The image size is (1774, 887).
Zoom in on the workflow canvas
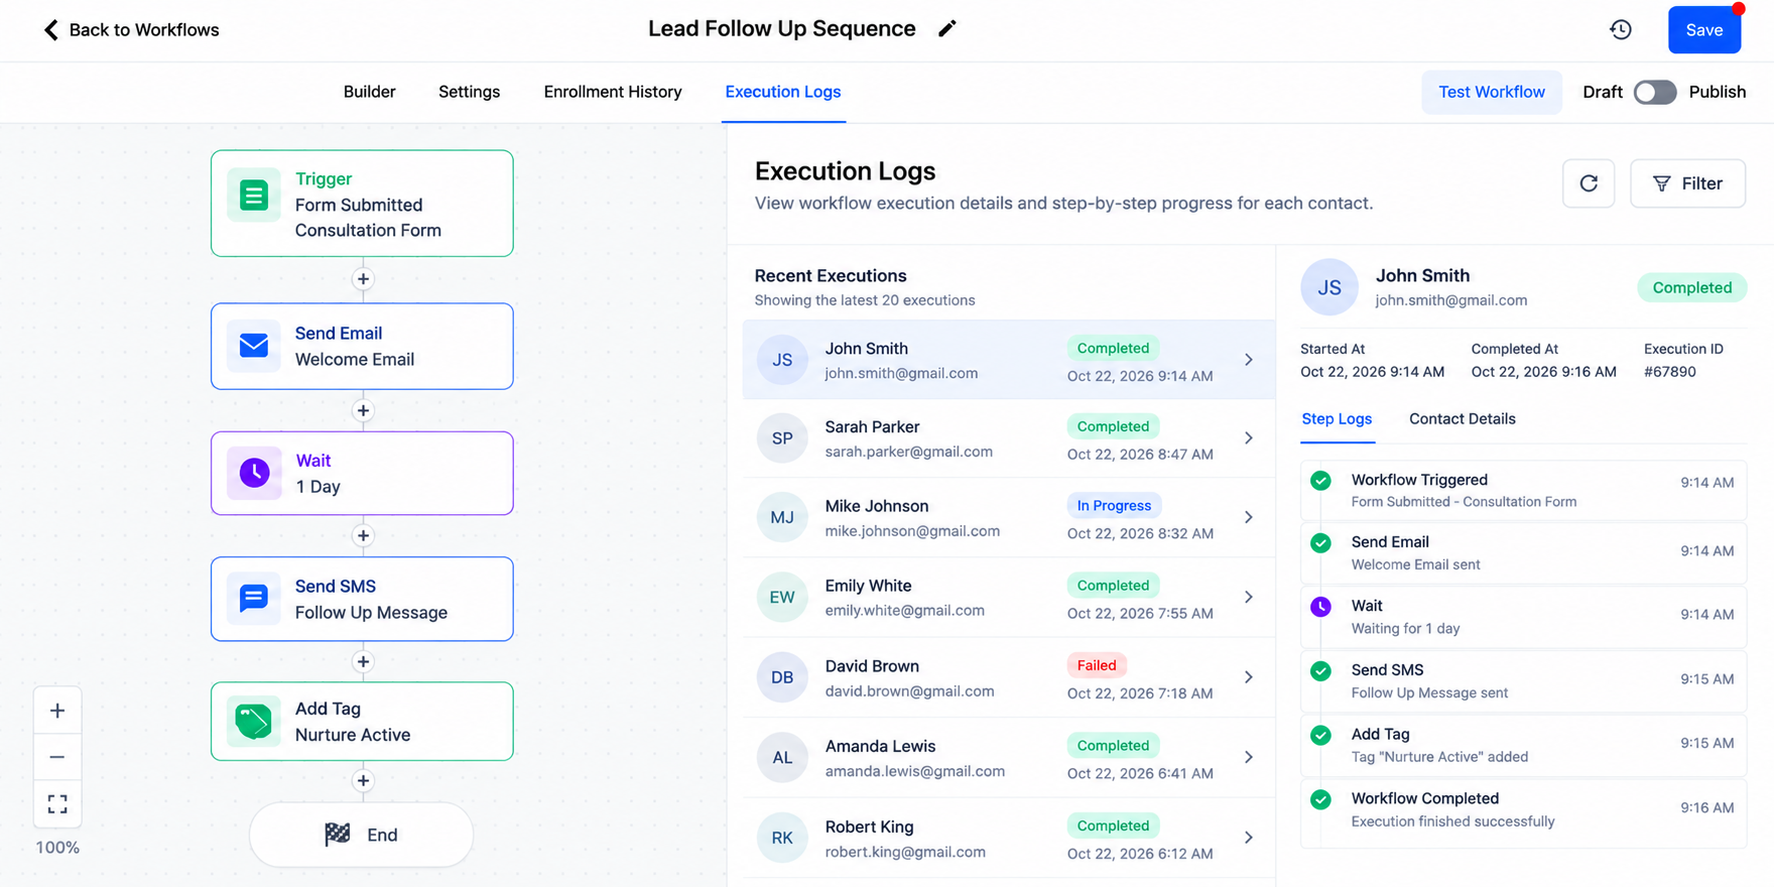point(57,711)
